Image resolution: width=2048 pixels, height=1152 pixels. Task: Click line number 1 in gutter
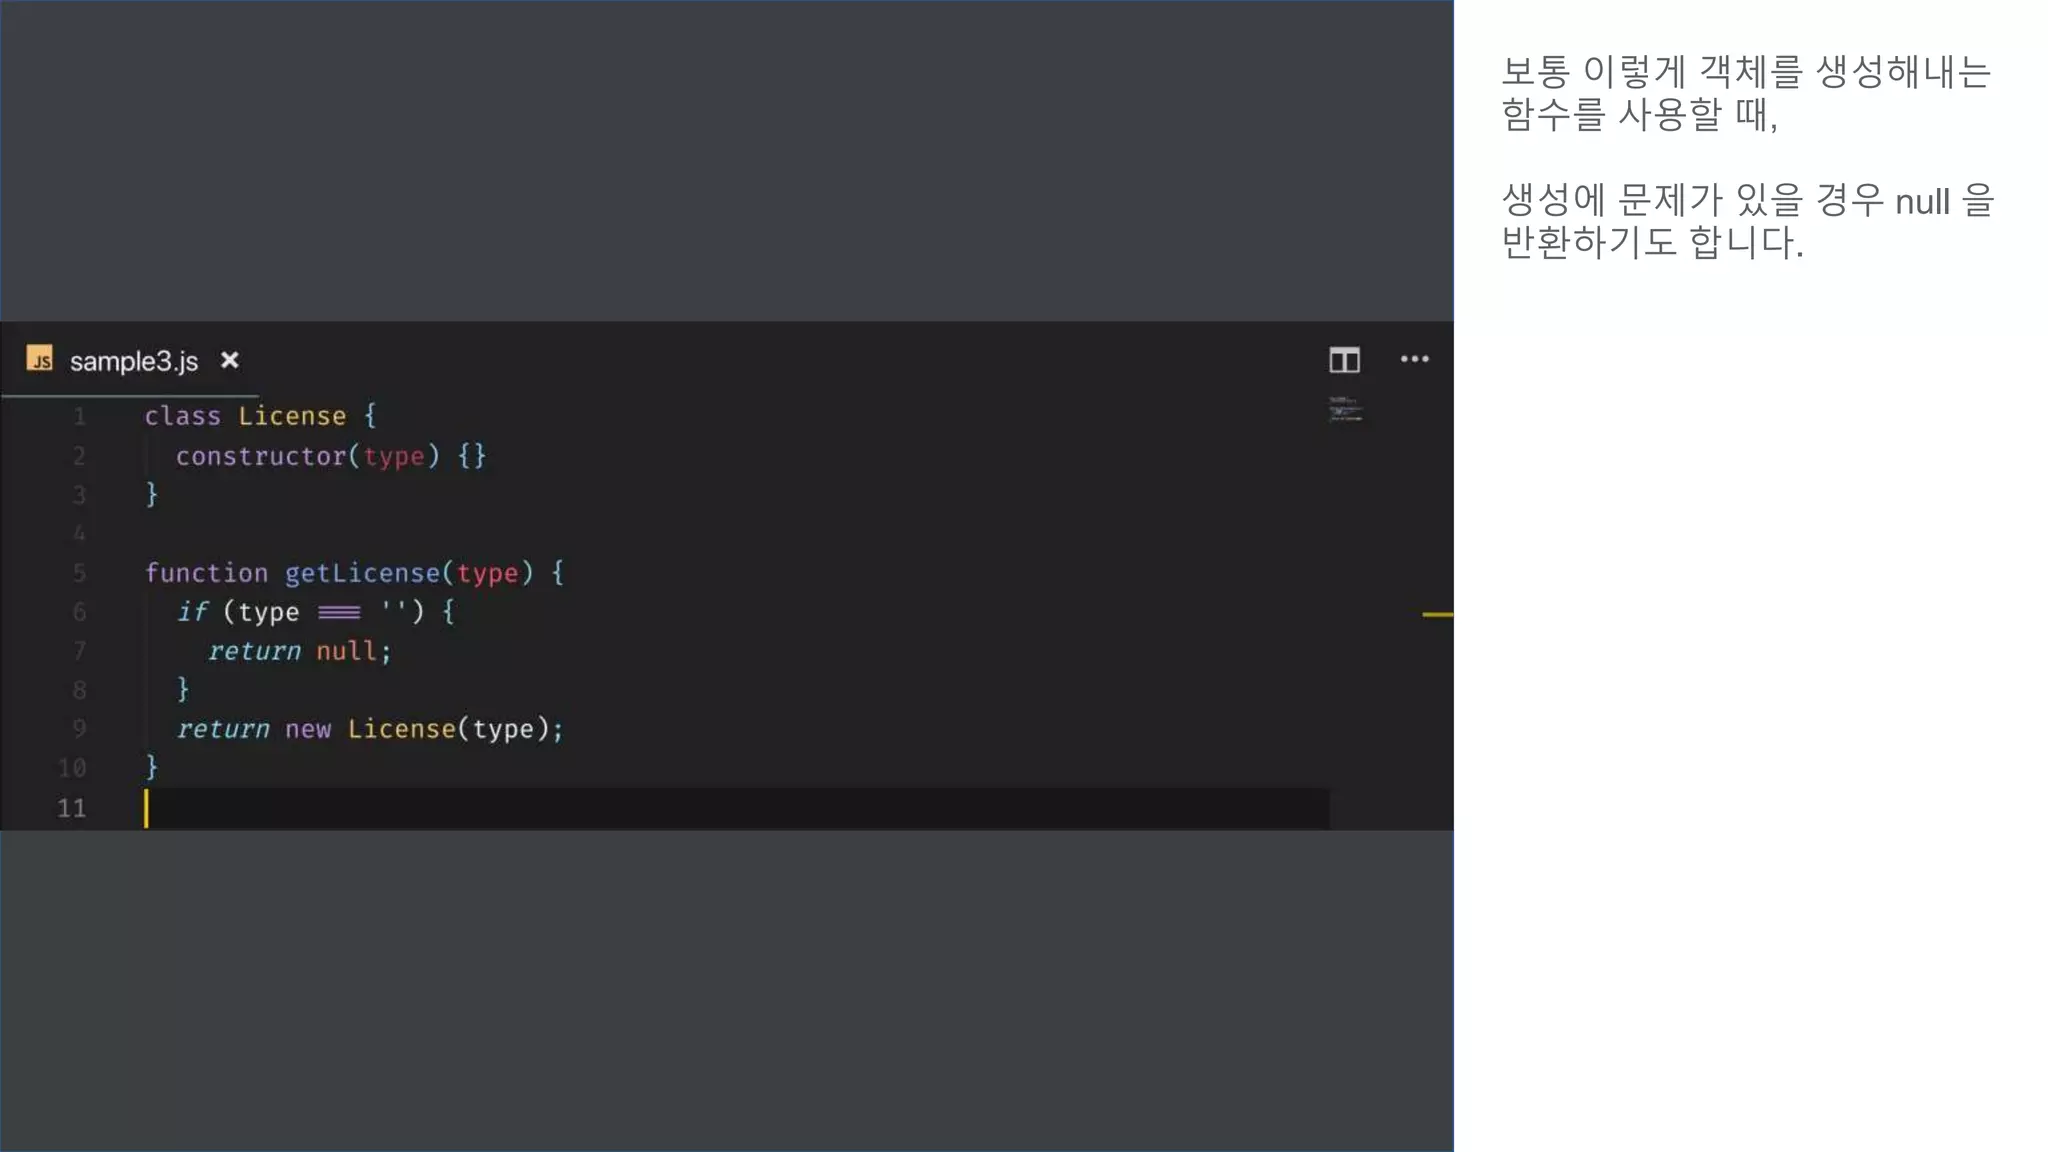click(79, 416)
